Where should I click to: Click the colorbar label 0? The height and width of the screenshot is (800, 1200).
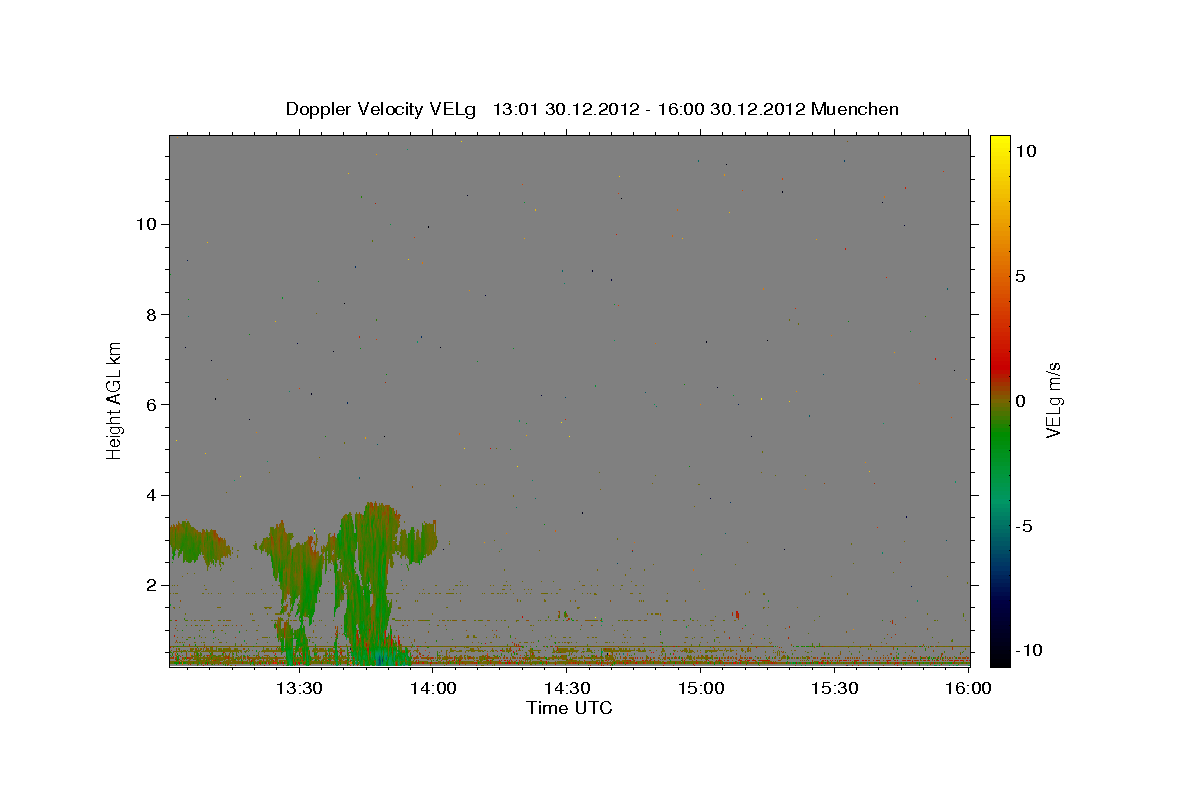pyautogui.click(x=1020, y=401)
